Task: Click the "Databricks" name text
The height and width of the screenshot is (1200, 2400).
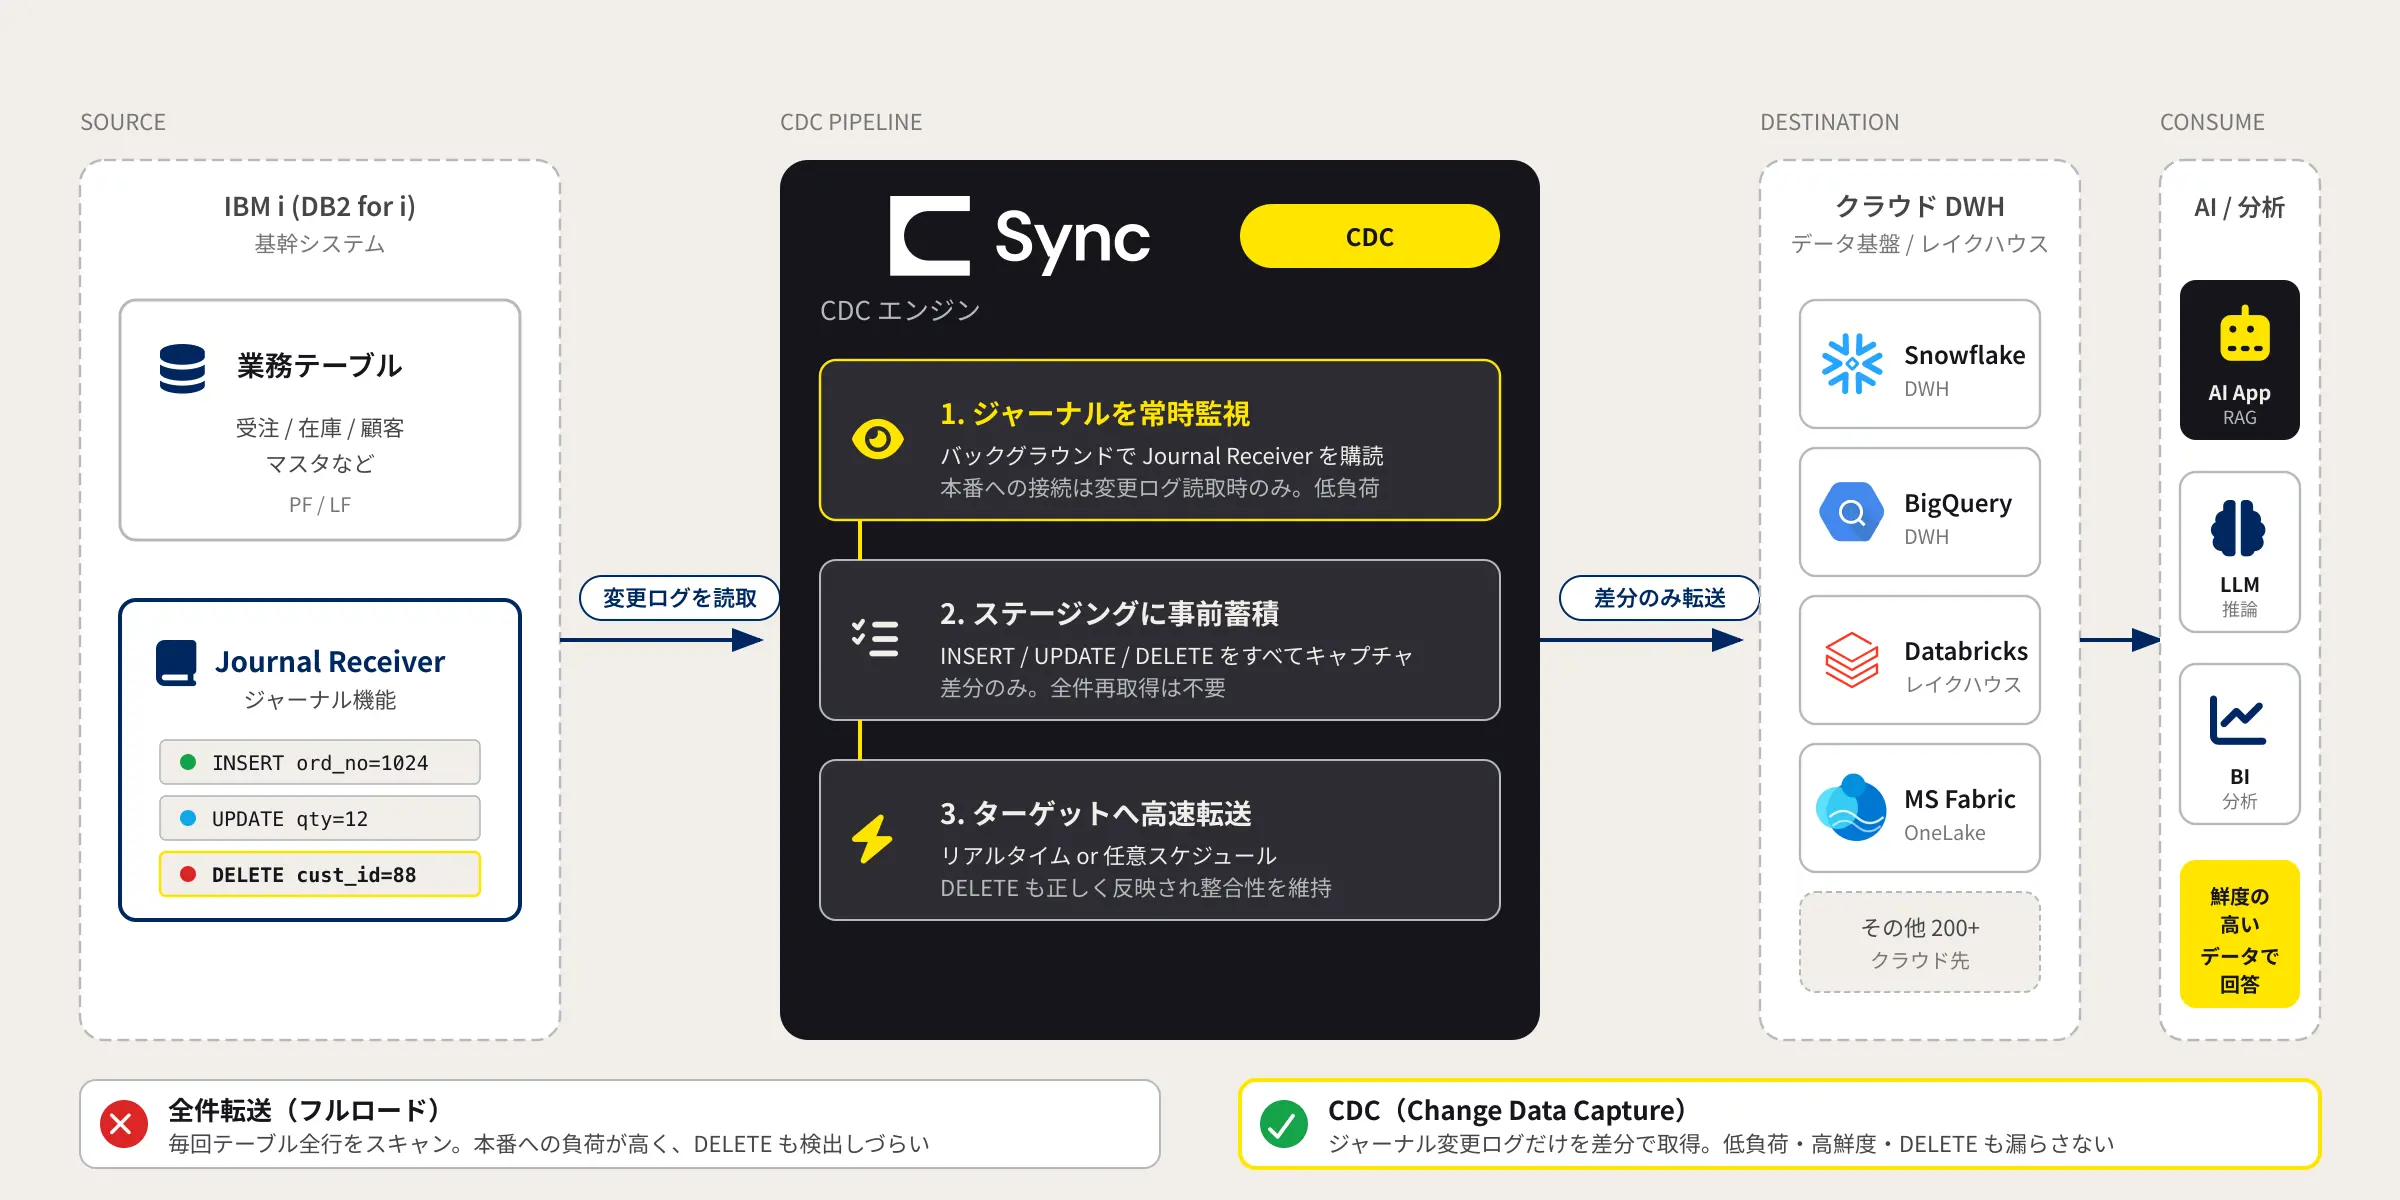Action: click(x=1966, y=651)
